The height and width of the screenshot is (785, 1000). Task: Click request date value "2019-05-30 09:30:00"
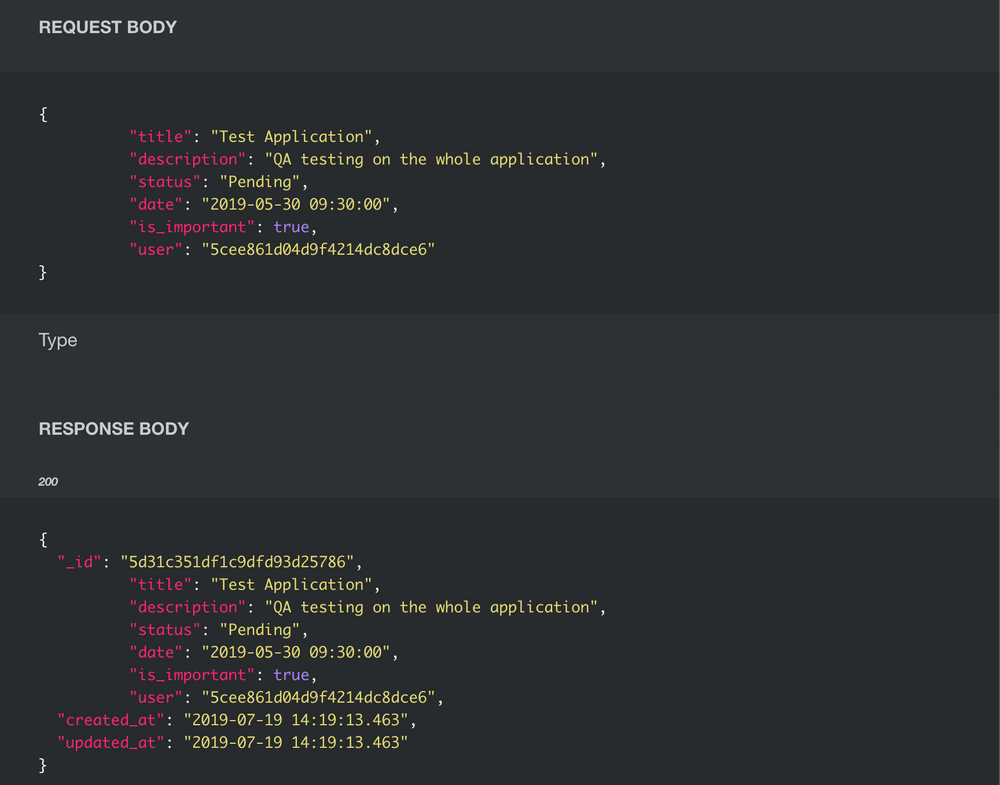coord(295,205)
